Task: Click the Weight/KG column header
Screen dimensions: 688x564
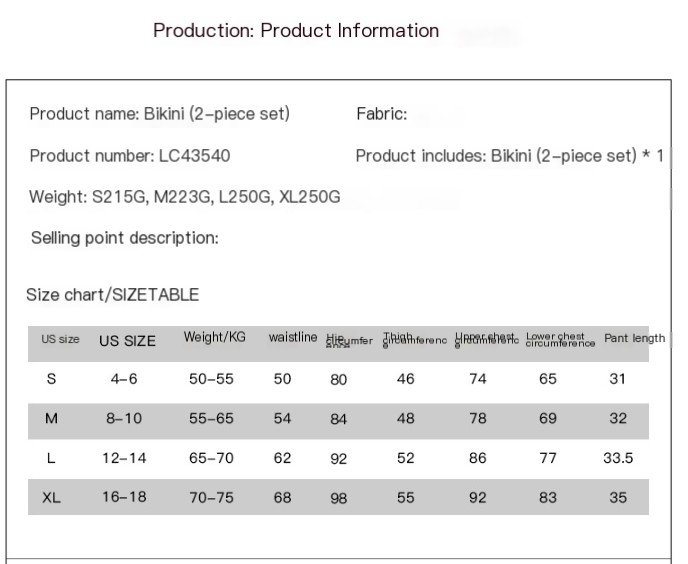Action: (x=215, y=337)
